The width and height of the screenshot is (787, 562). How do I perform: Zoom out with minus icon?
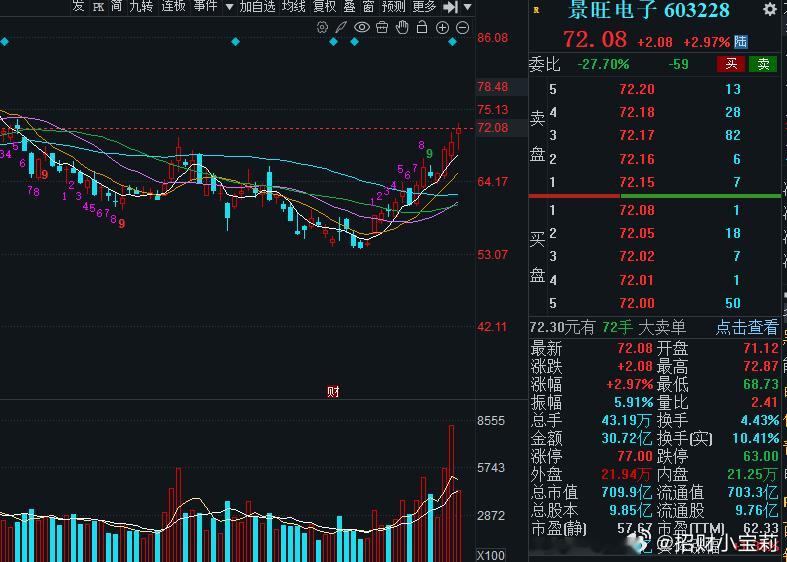coord(463,28)
